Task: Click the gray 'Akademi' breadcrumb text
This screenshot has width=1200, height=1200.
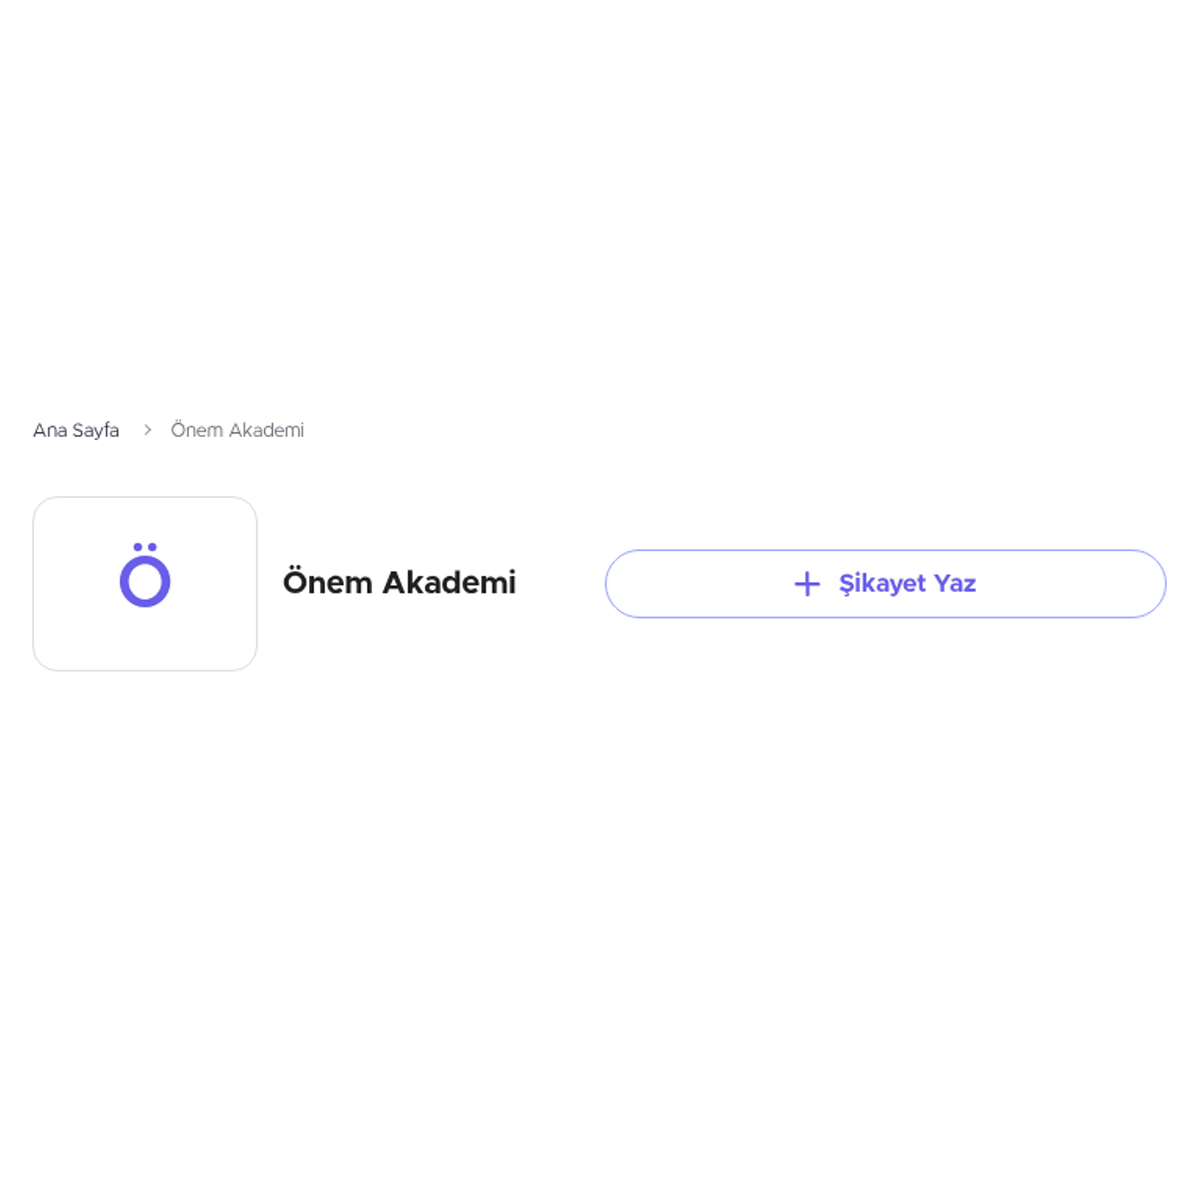Action: tap(266, 430)
